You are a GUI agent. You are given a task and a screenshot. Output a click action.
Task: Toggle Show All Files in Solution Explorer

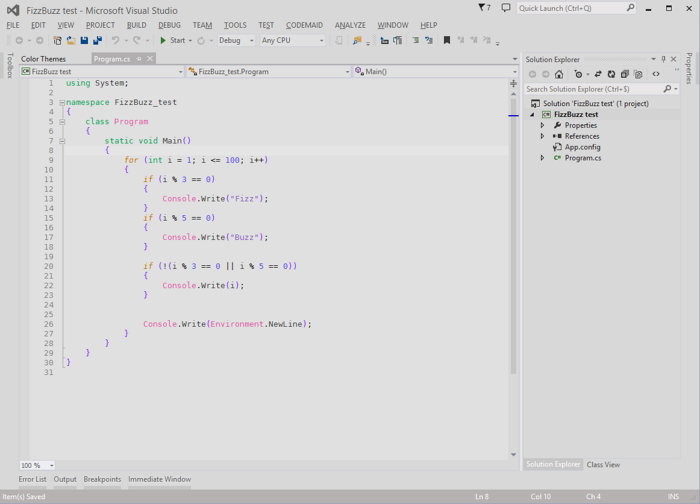(638, 74)
